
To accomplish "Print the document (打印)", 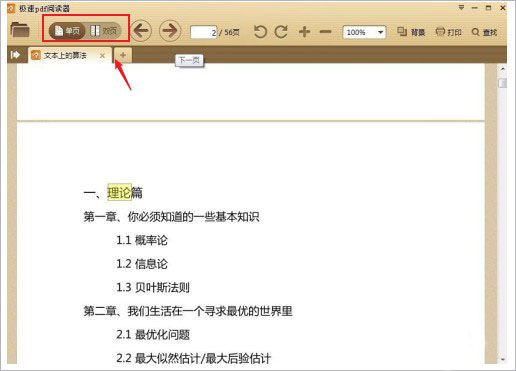I will click(449, 32).
